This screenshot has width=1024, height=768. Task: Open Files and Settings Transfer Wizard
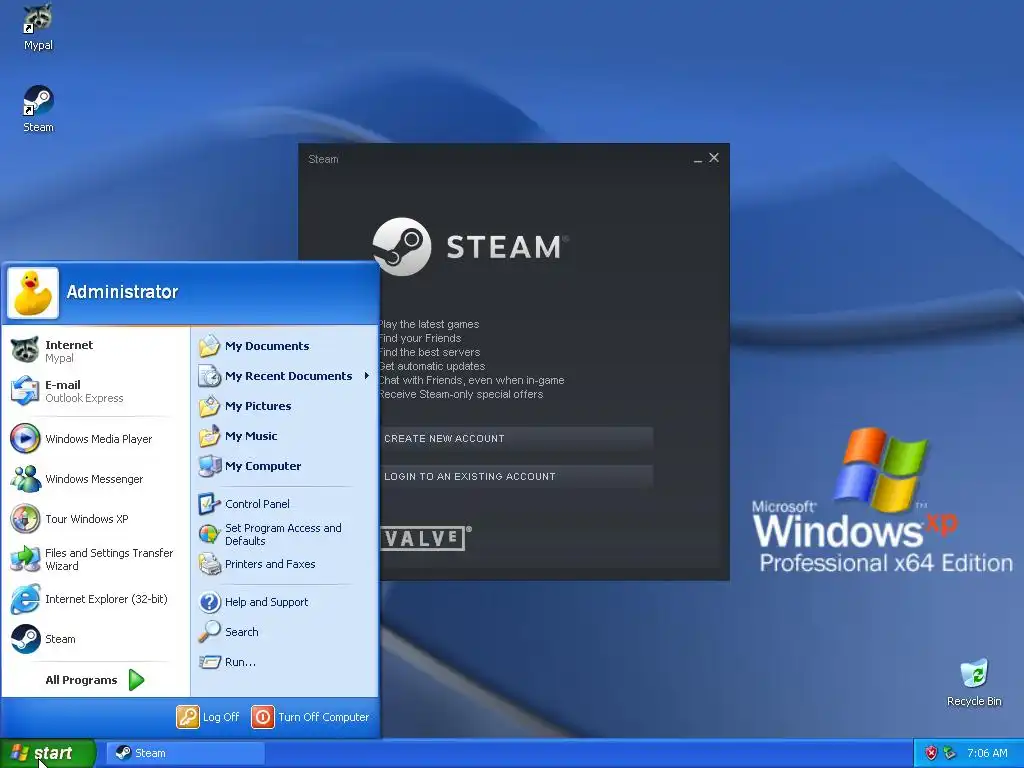[95, 559]
